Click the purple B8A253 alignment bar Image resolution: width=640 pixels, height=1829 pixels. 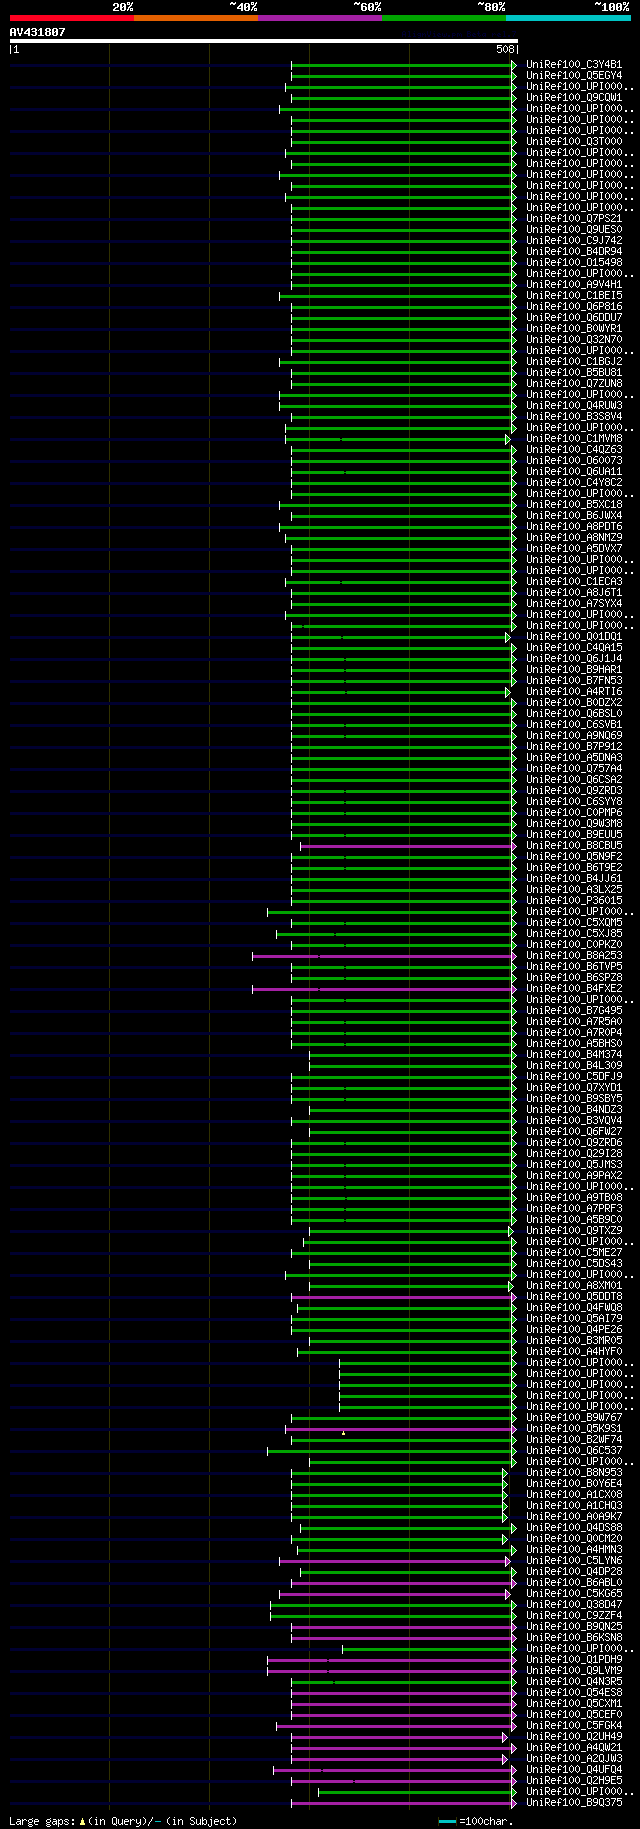(382, 956)
